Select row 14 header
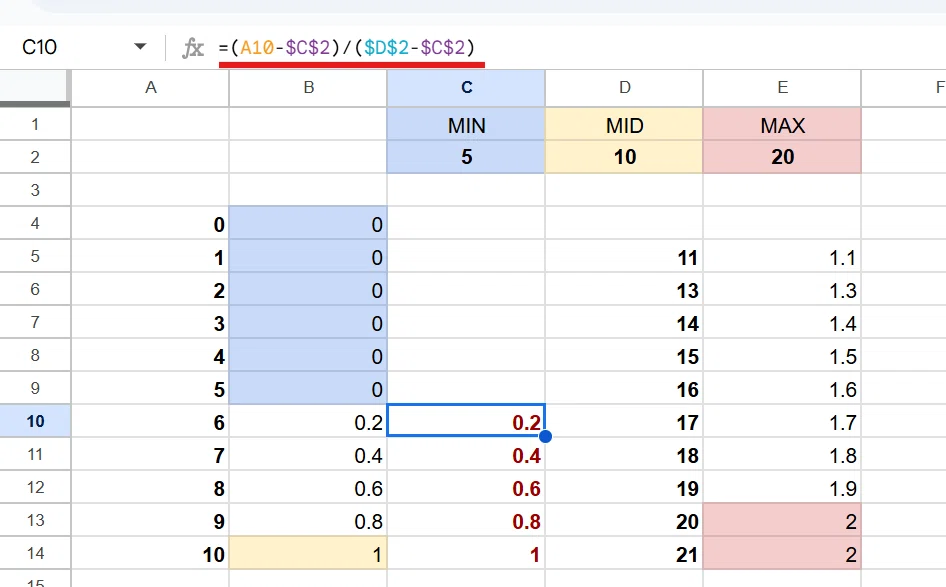Image resolution: width=946 pixels, height=587 pixels. click(35, 553)
